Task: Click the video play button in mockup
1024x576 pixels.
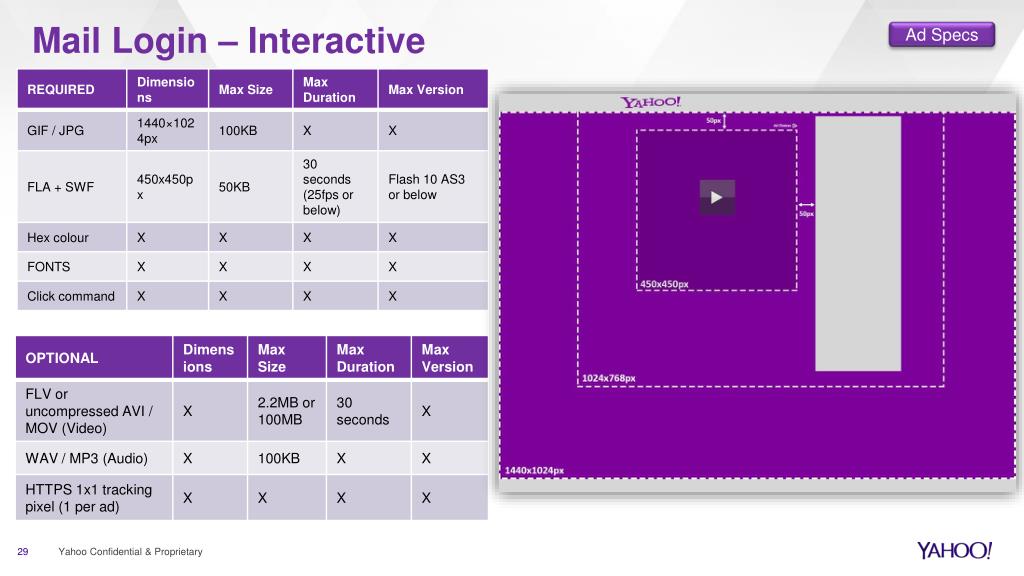Action: point(717,197)
